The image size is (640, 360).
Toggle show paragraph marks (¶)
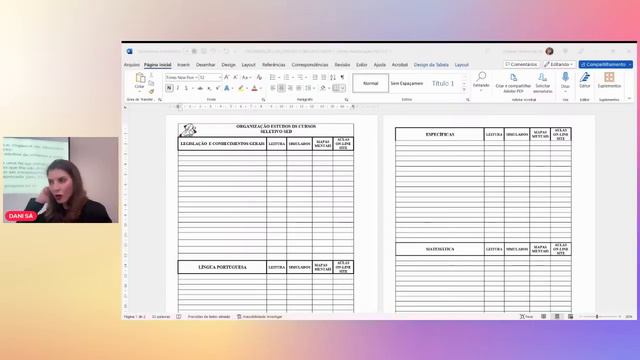point(342,77)
